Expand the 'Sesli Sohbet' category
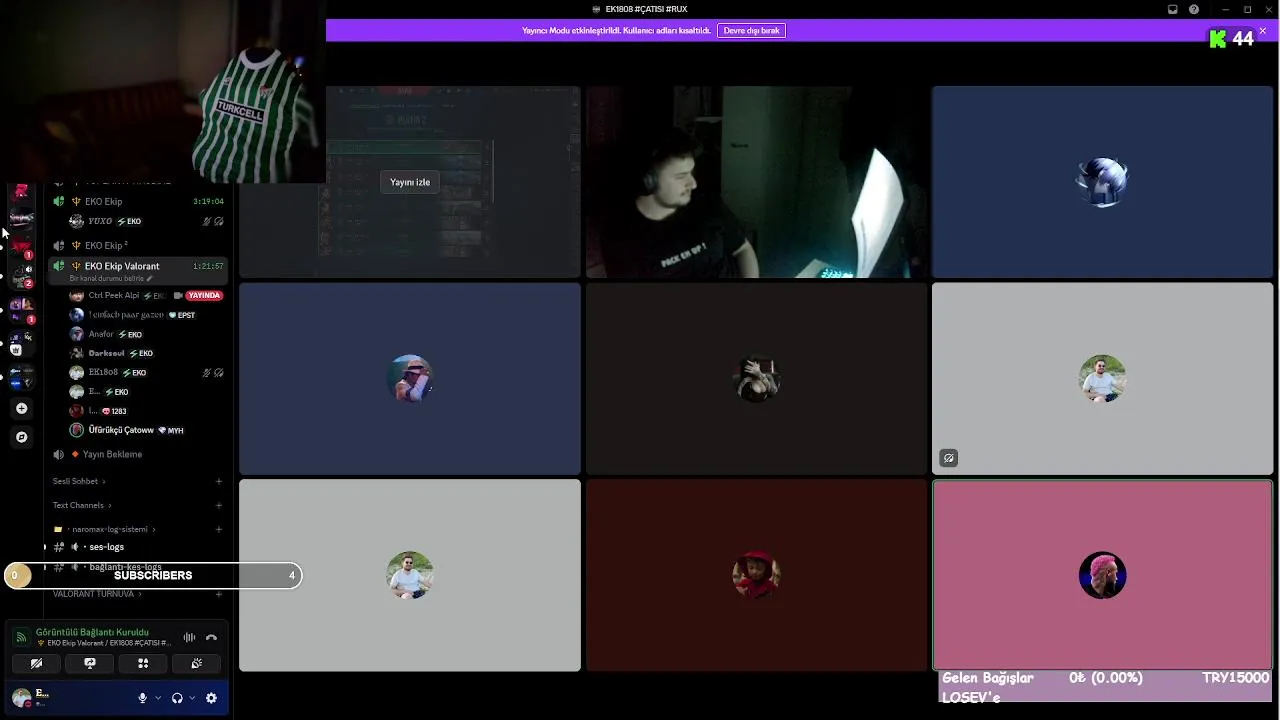The height and width of the screenshot is (720, 1280). (x=78, y=481)
